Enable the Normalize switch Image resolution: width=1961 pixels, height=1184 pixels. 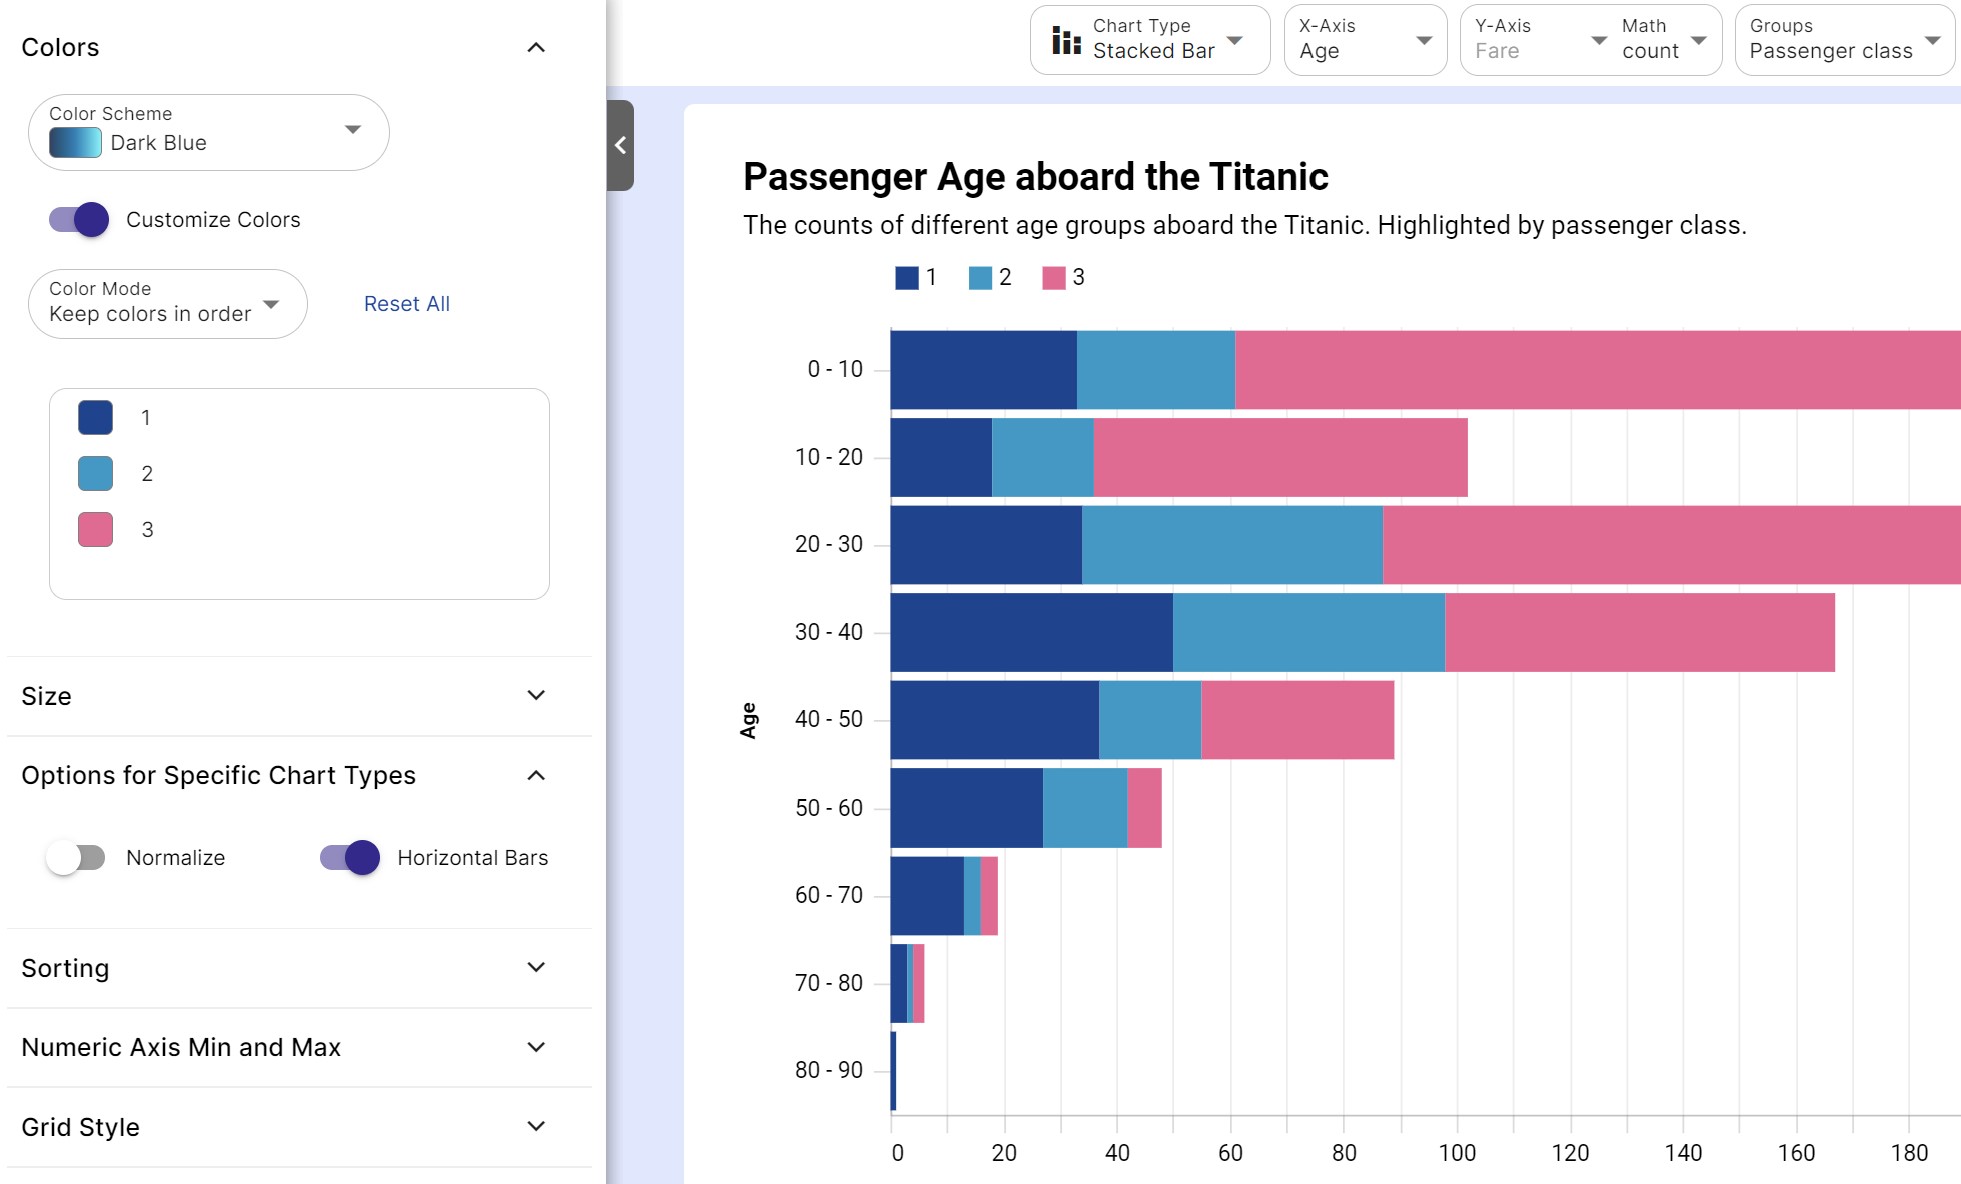(75, 858)
